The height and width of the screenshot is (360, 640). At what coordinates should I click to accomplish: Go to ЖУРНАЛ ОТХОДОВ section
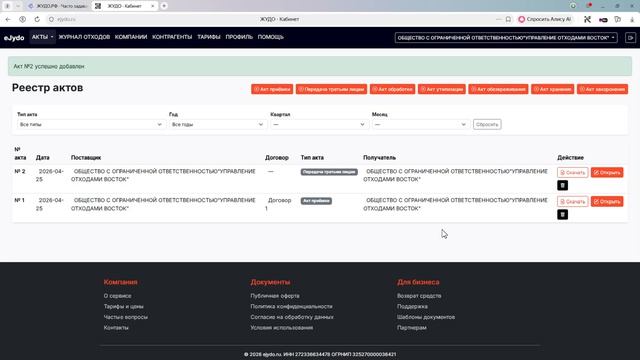(x=84, y=37)
